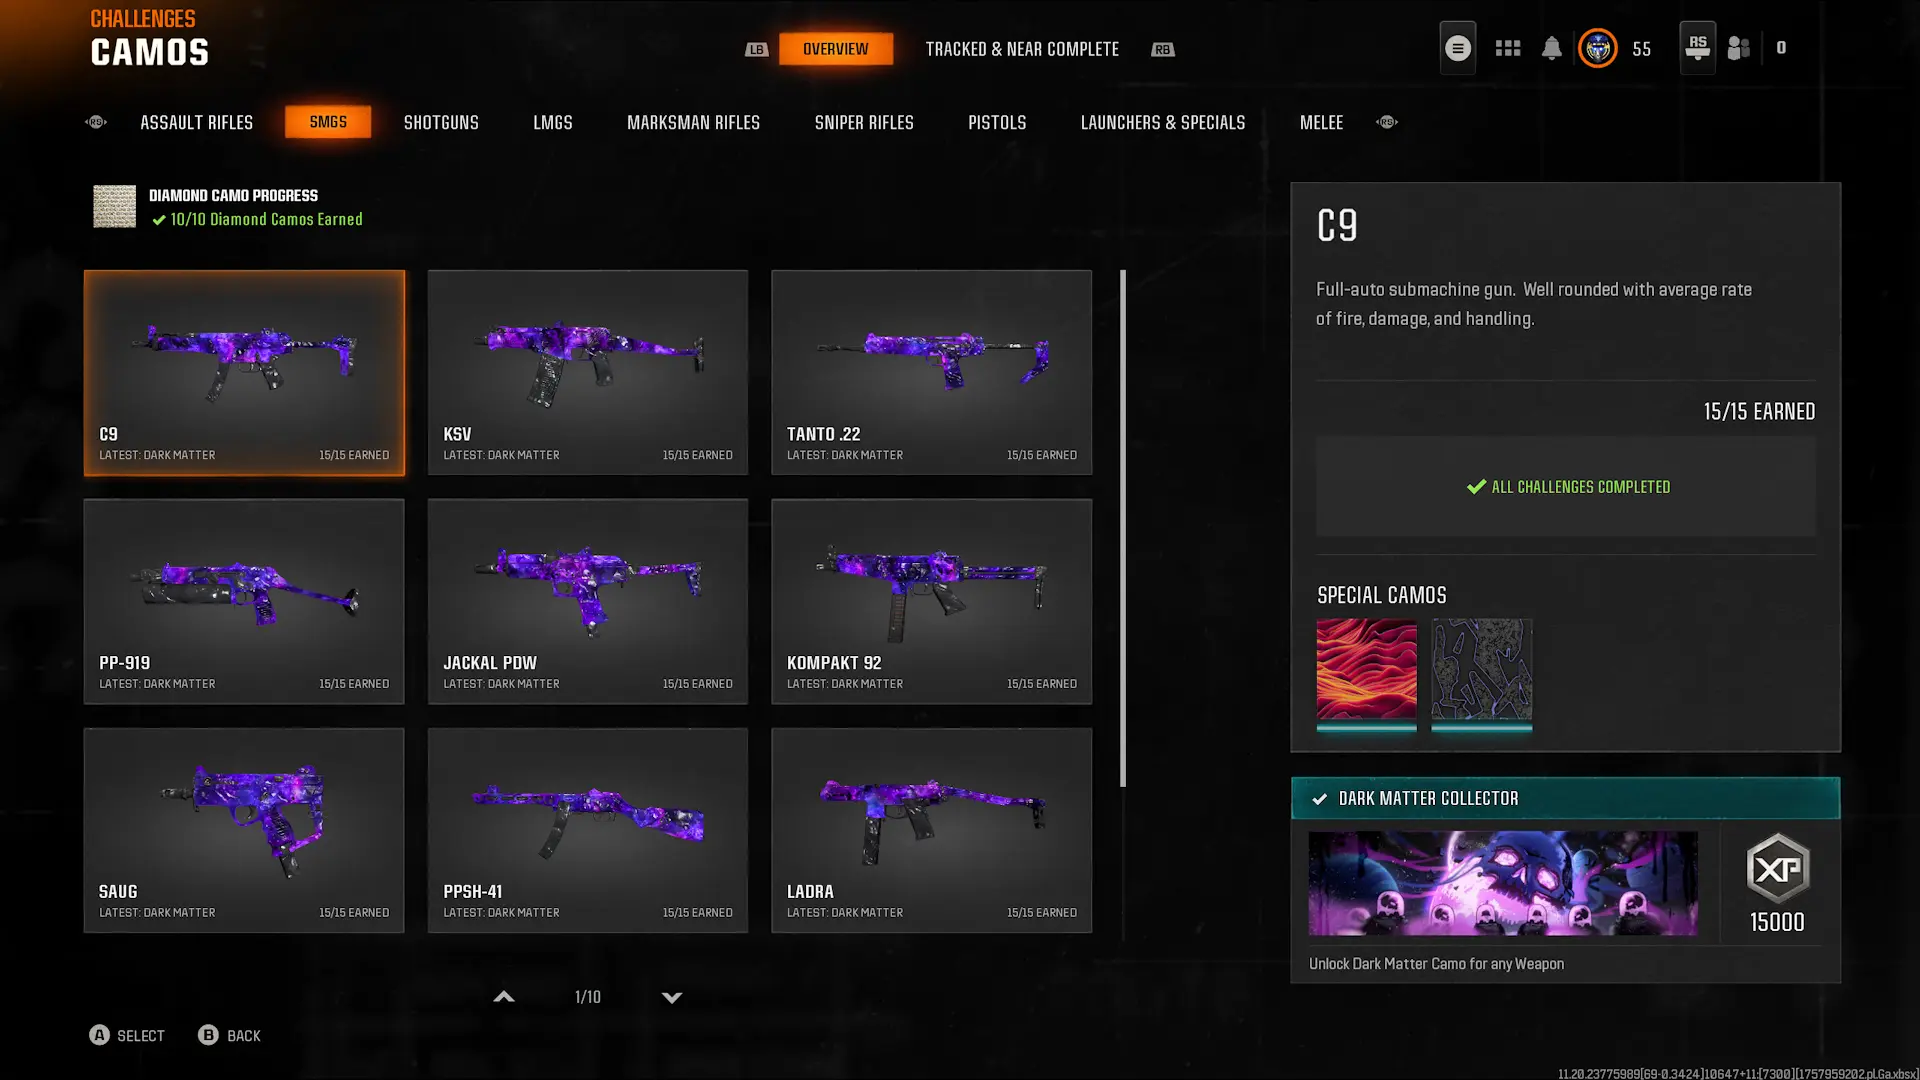Open the hamburger menu icon in the top bar
Image resolution: width=1920 pixels, height=1080 pixels.
[x=1457, y=48]
